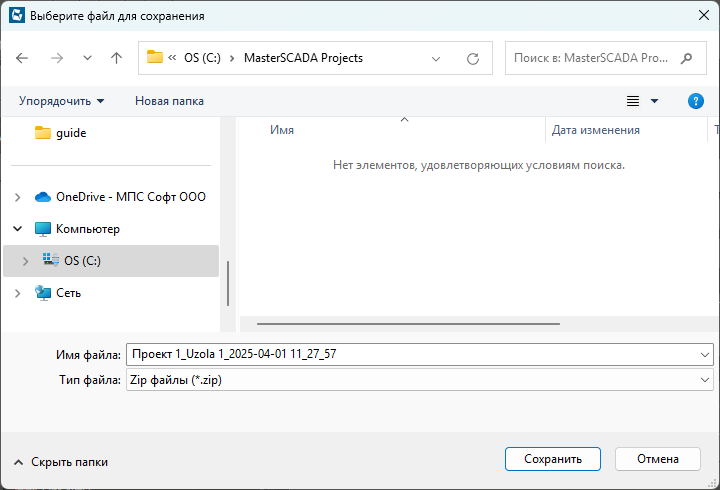Cancel the dialog with Отмена

[x=658, y=459]
